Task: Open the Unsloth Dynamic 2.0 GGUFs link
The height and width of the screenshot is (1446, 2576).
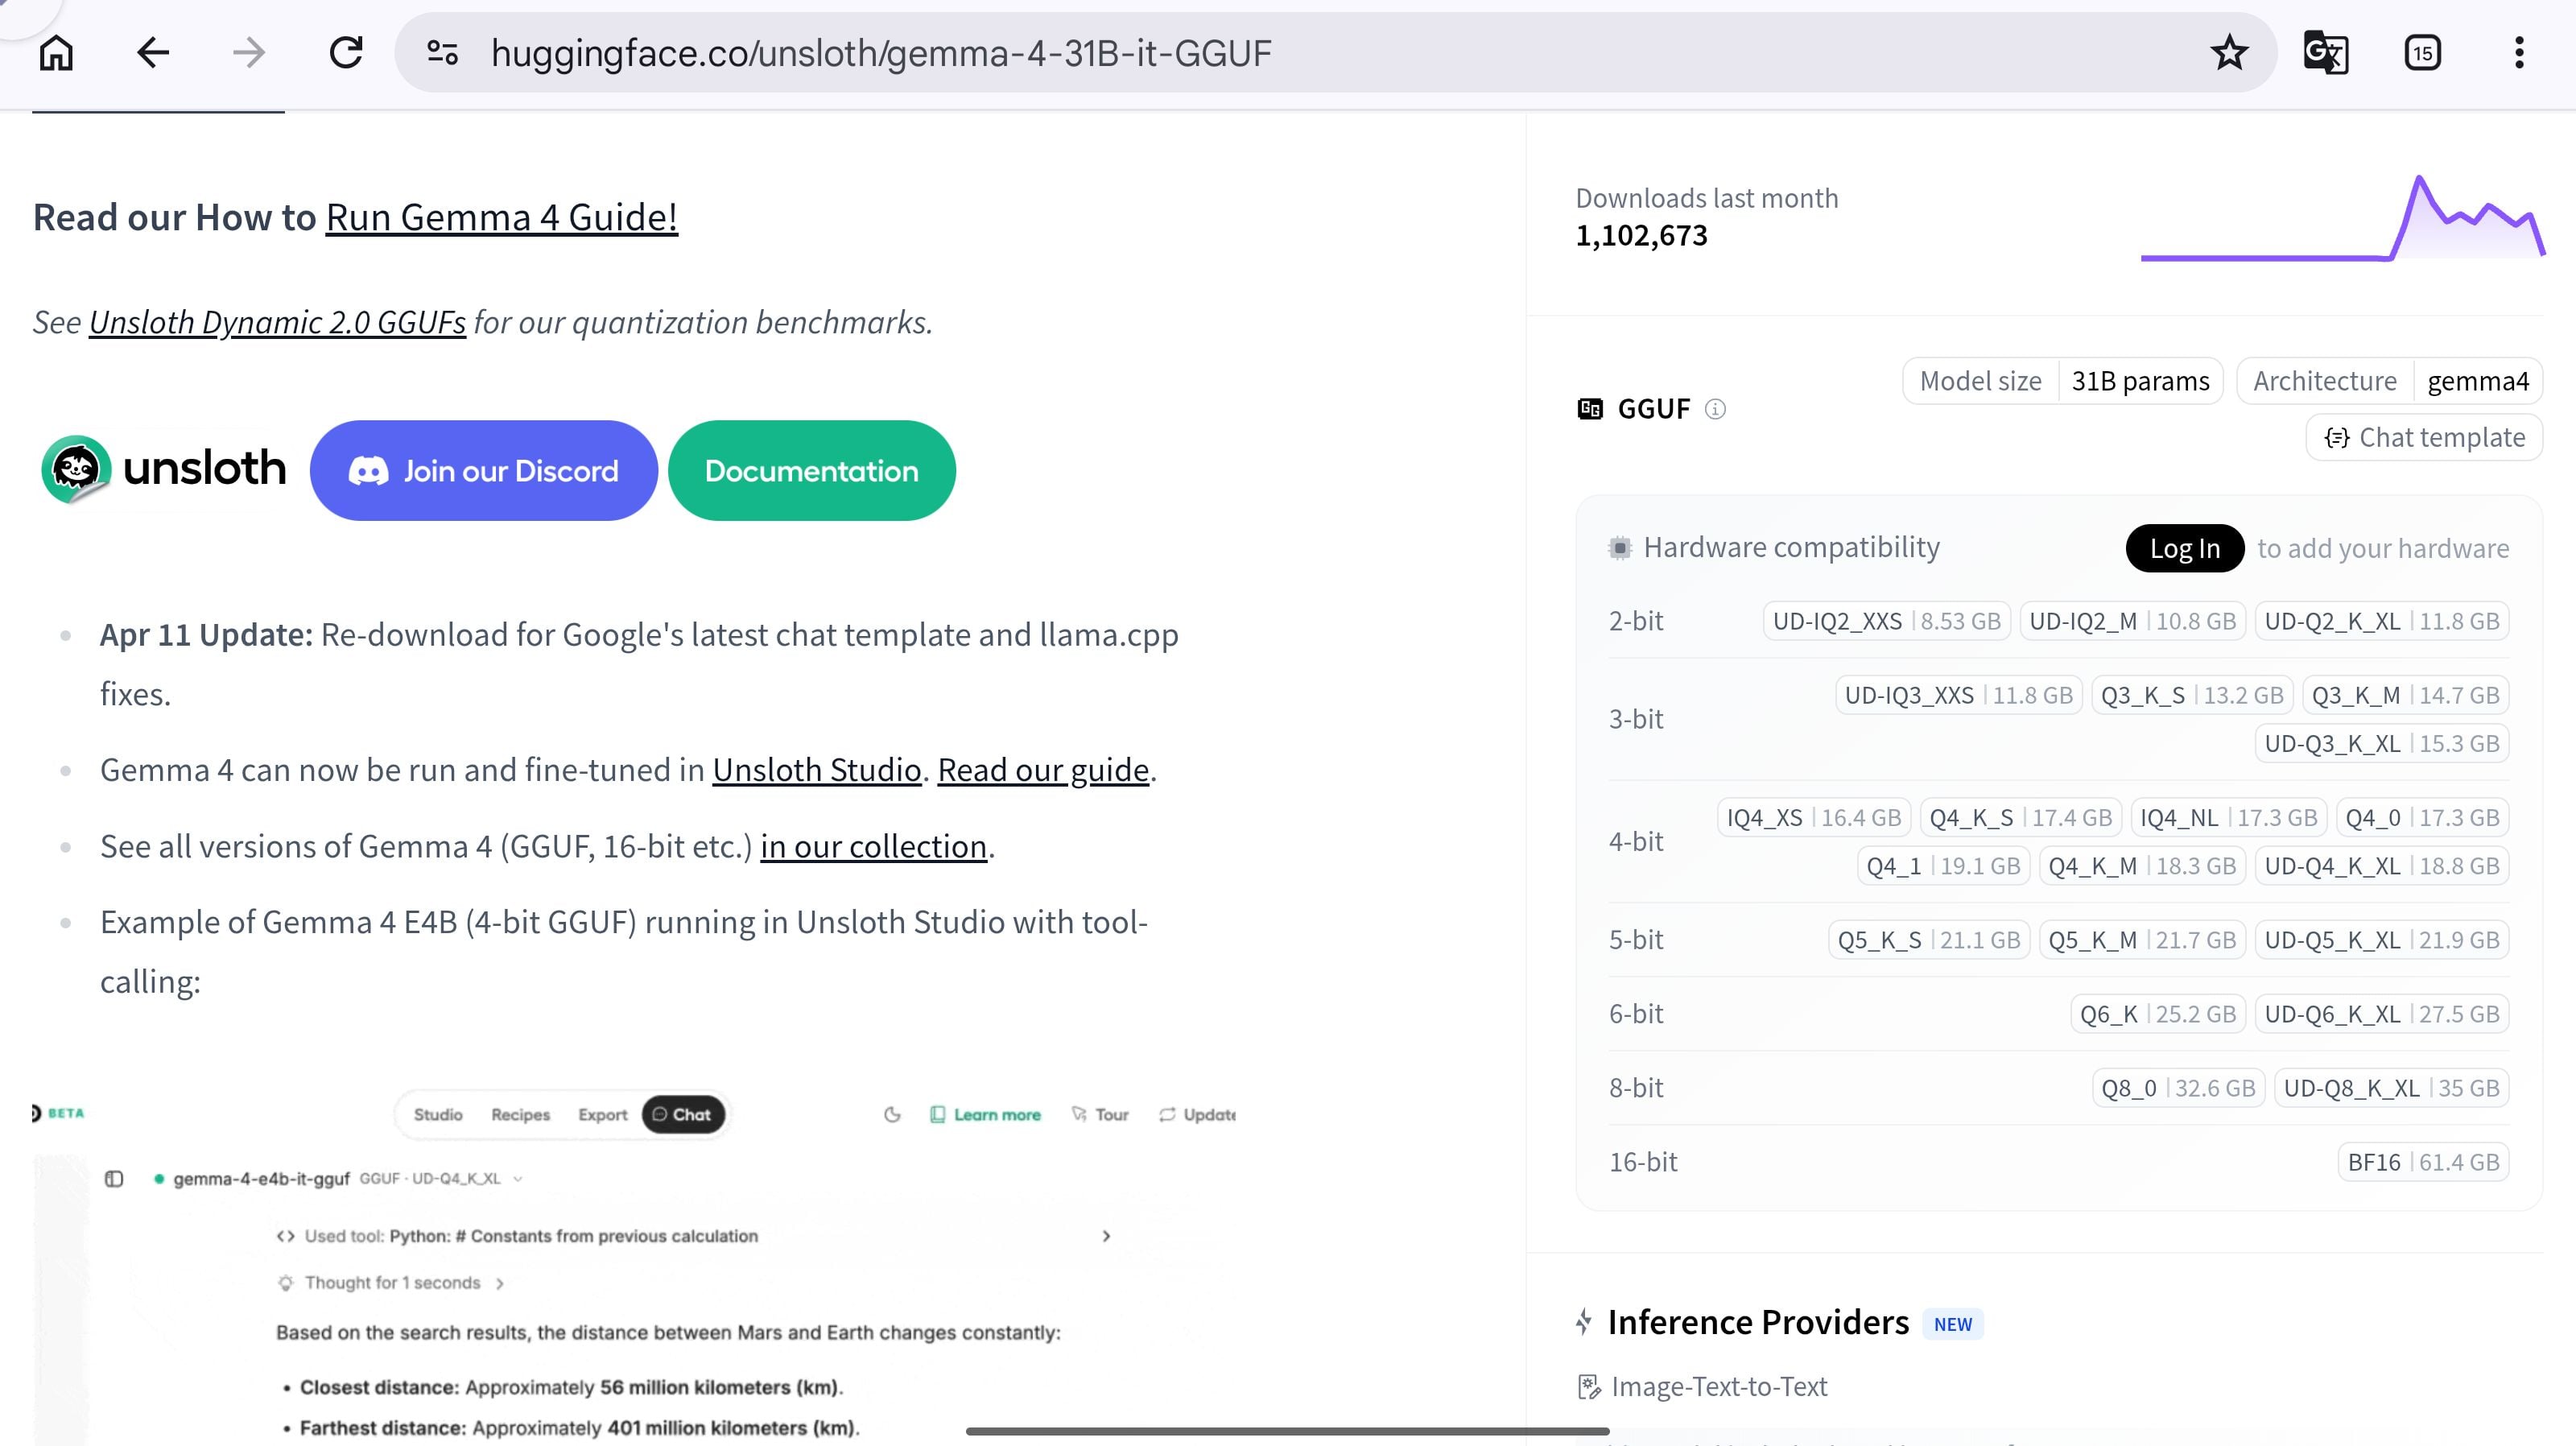Action: 277,322
